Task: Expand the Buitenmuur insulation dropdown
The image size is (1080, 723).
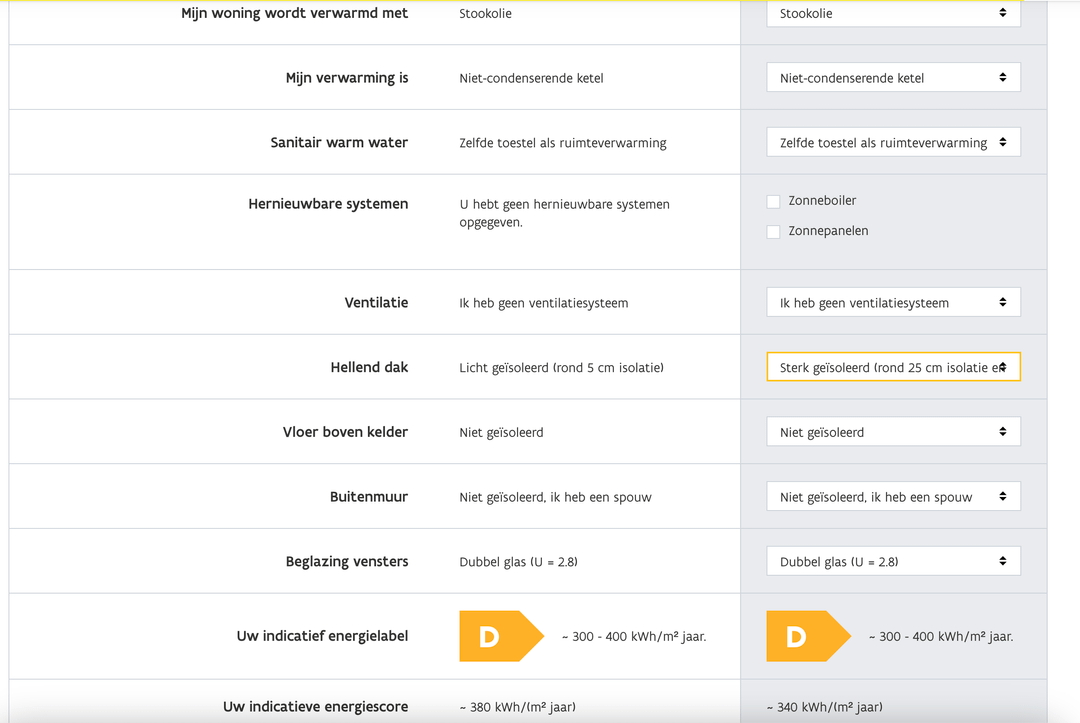Action: [893, 496]
